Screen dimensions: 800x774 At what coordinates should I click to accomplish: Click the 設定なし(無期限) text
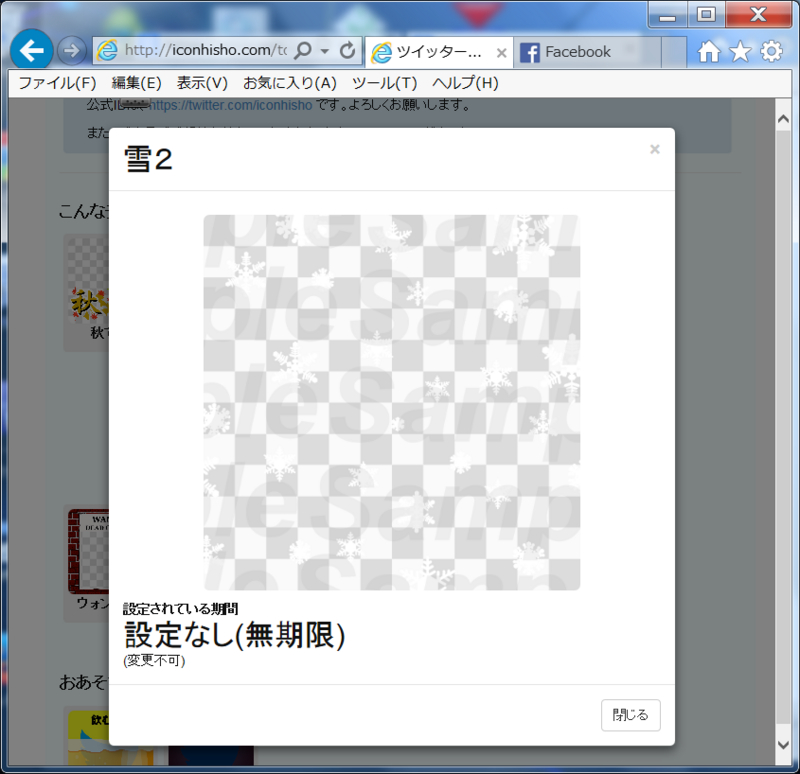235,635
